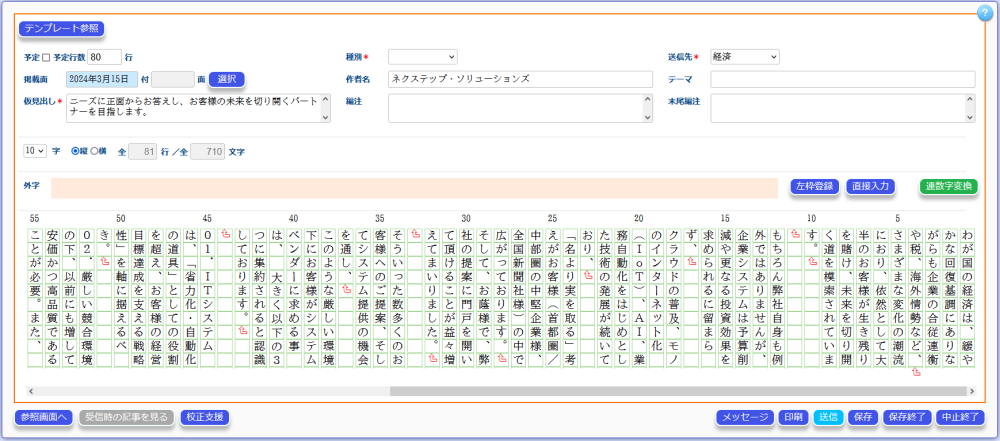
Task: Open the 種別 dropdown
Action: coord(423,57)
